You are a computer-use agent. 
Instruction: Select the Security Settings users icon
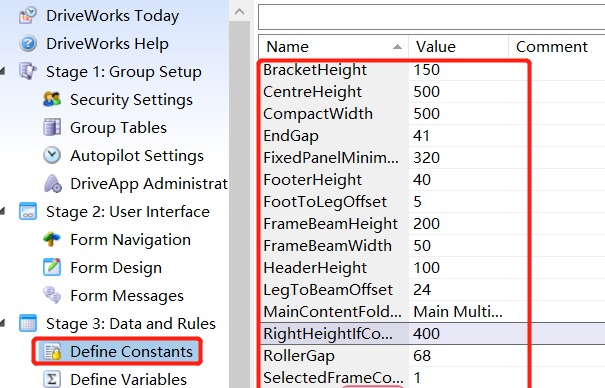coord(52,100)
